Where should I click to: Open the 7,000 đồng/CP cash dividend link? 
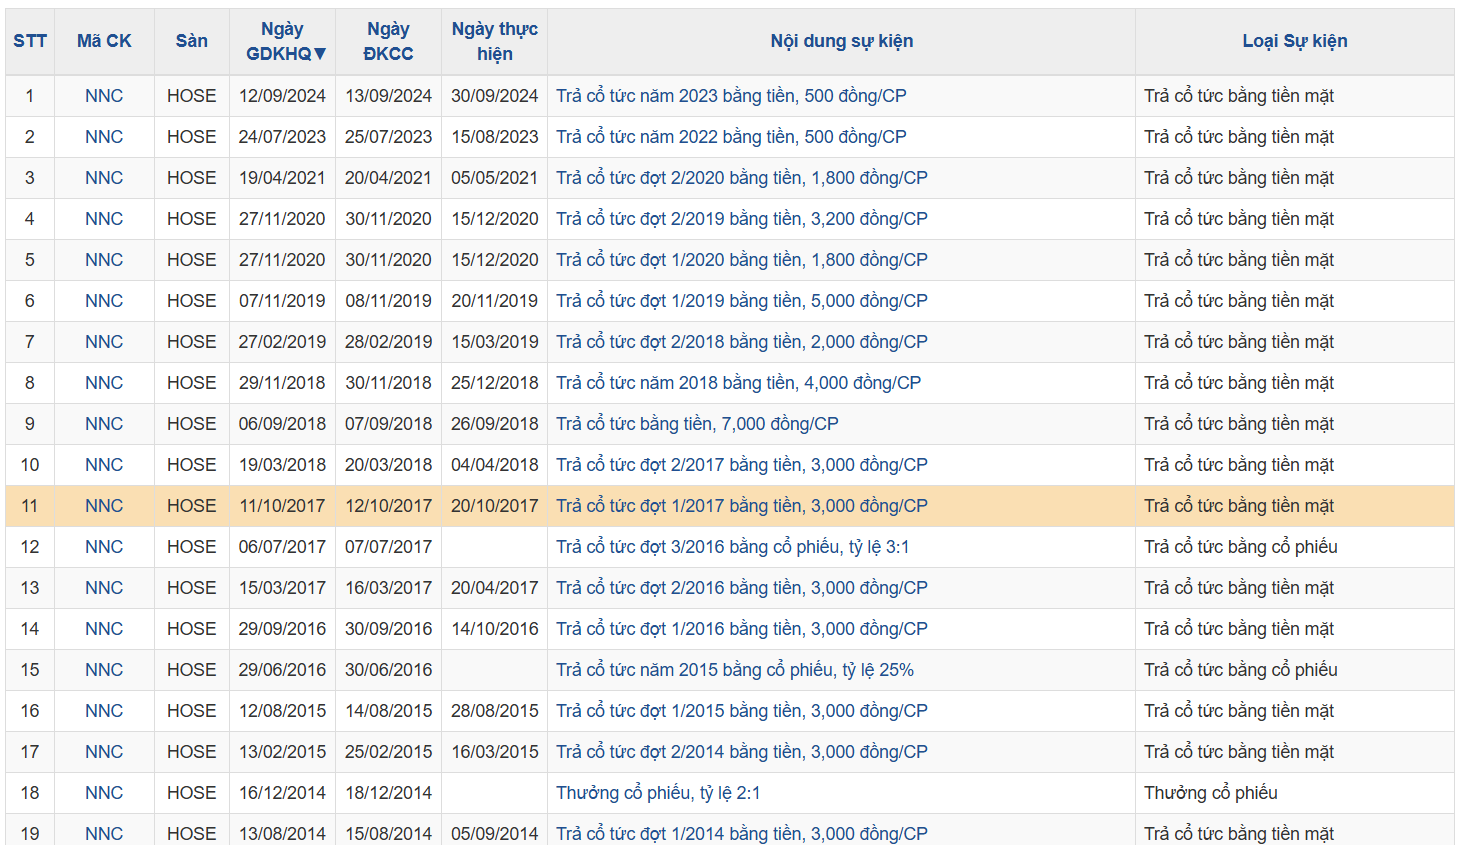[x=697, y=424]
